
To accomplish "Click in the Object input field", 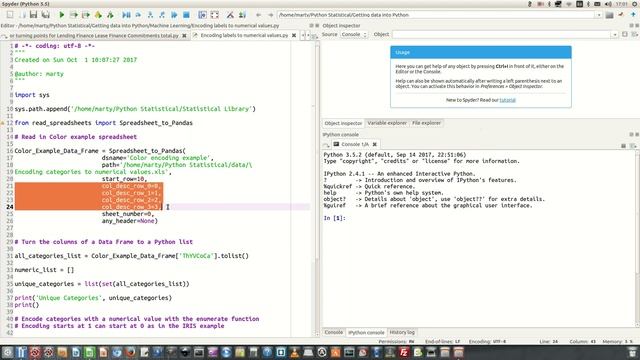I will click(502, 35).
